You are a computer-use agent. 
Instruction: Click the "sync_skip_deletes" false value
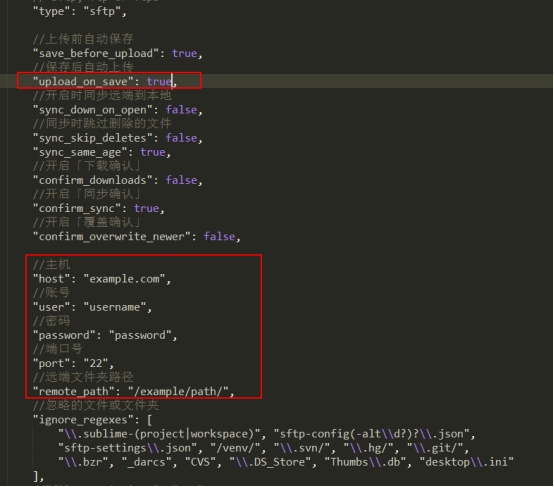181,138
